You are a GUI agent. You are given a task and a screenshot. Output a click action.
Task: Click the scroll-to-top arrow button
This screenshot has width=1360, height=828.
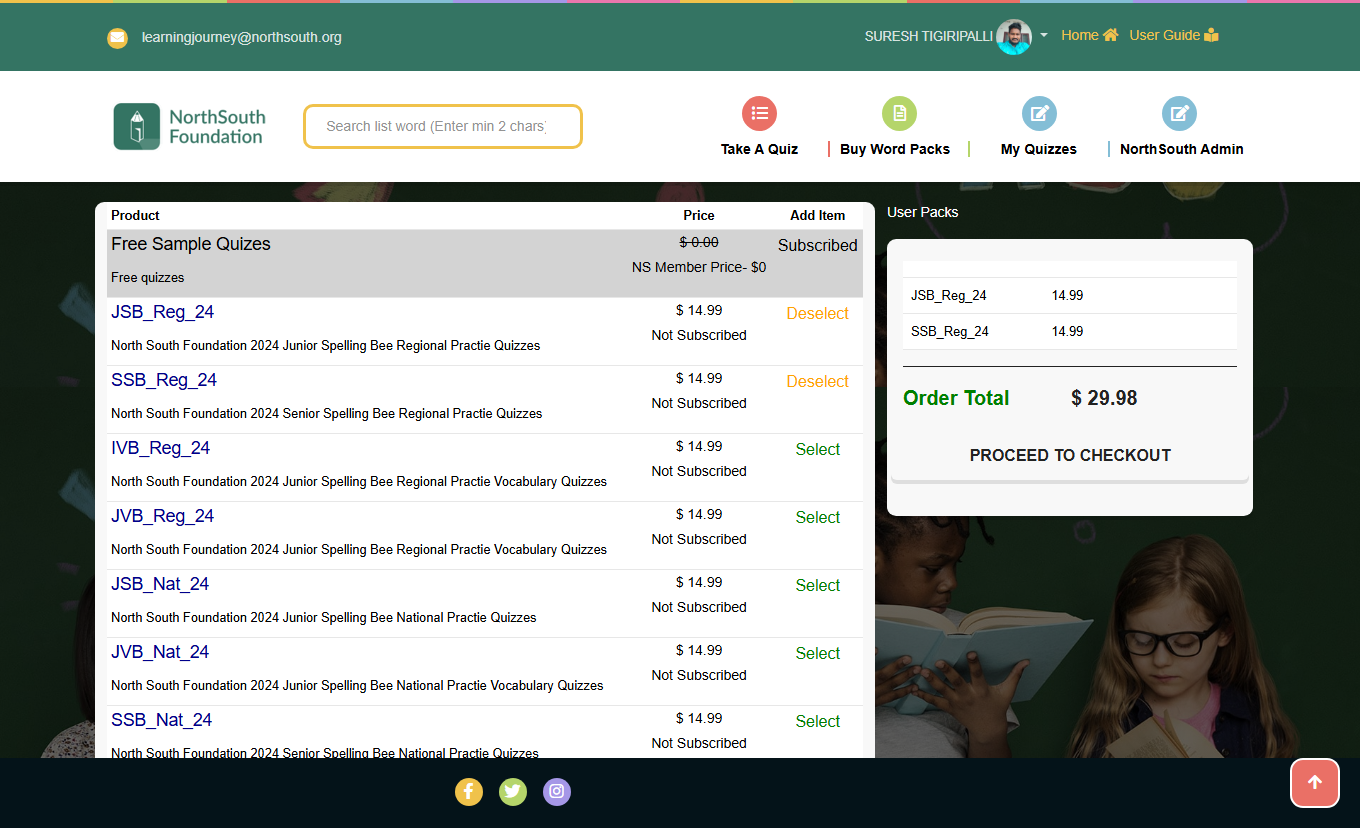click(1314, 783)
